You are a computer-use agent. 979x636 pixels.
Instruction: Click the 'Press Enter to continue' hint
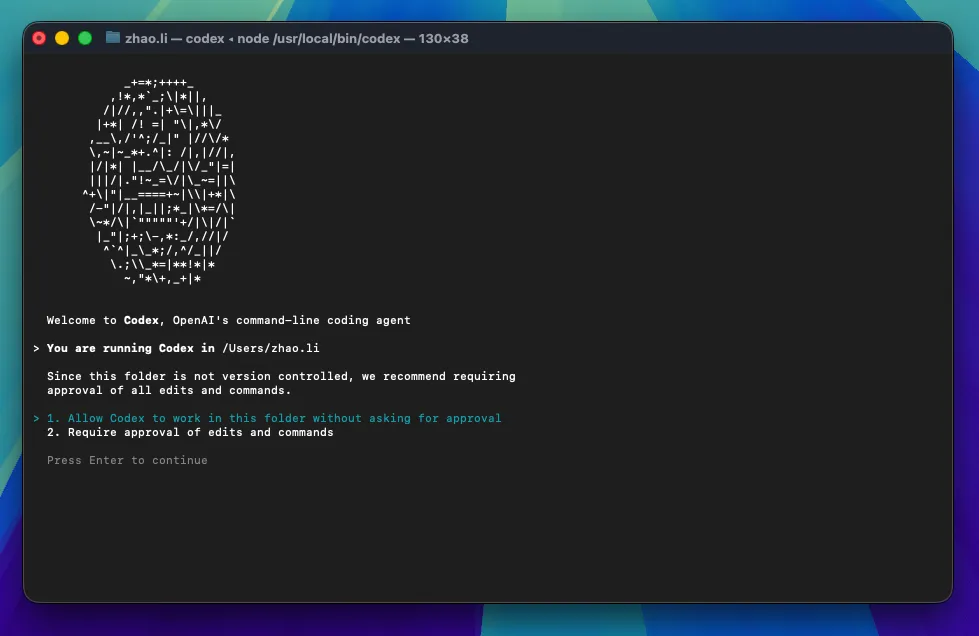(x=127, y=460)
